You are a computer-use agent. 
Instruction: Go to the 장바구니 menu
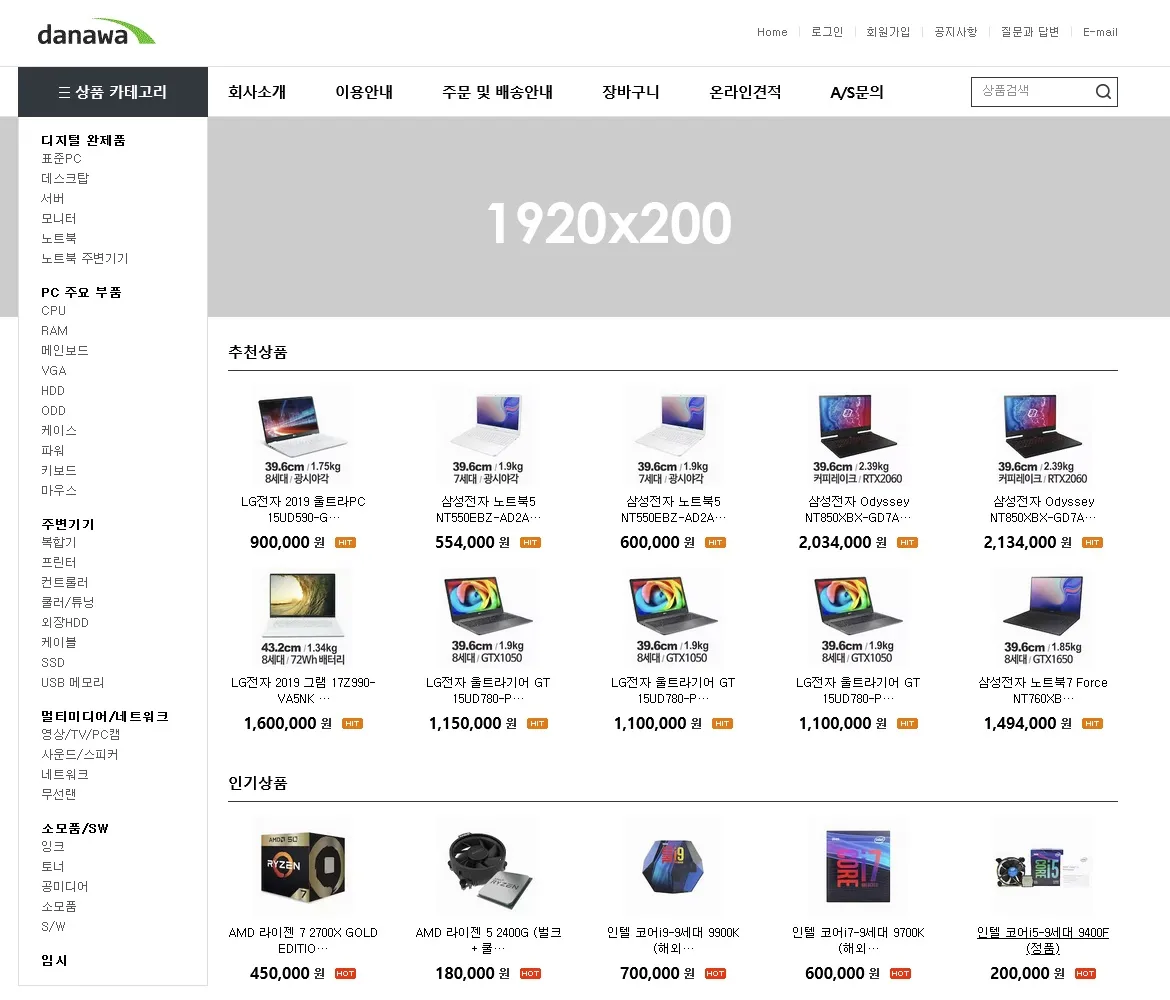(x=630, y=93)
